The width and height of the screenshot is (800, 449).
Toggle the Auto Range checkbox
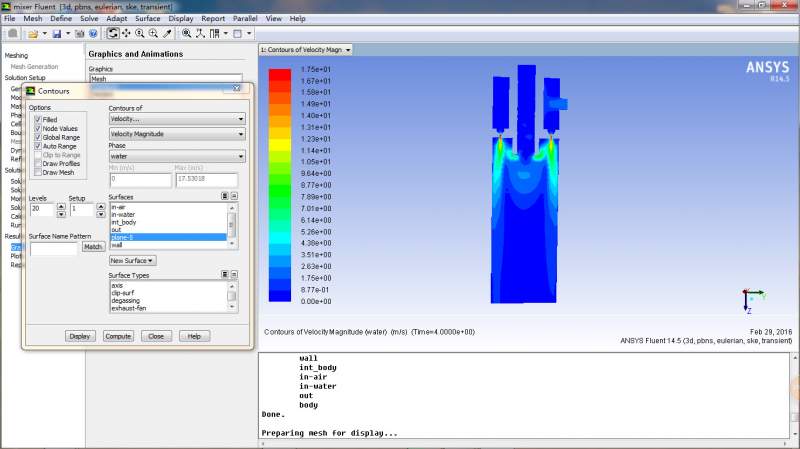[38, 146]
